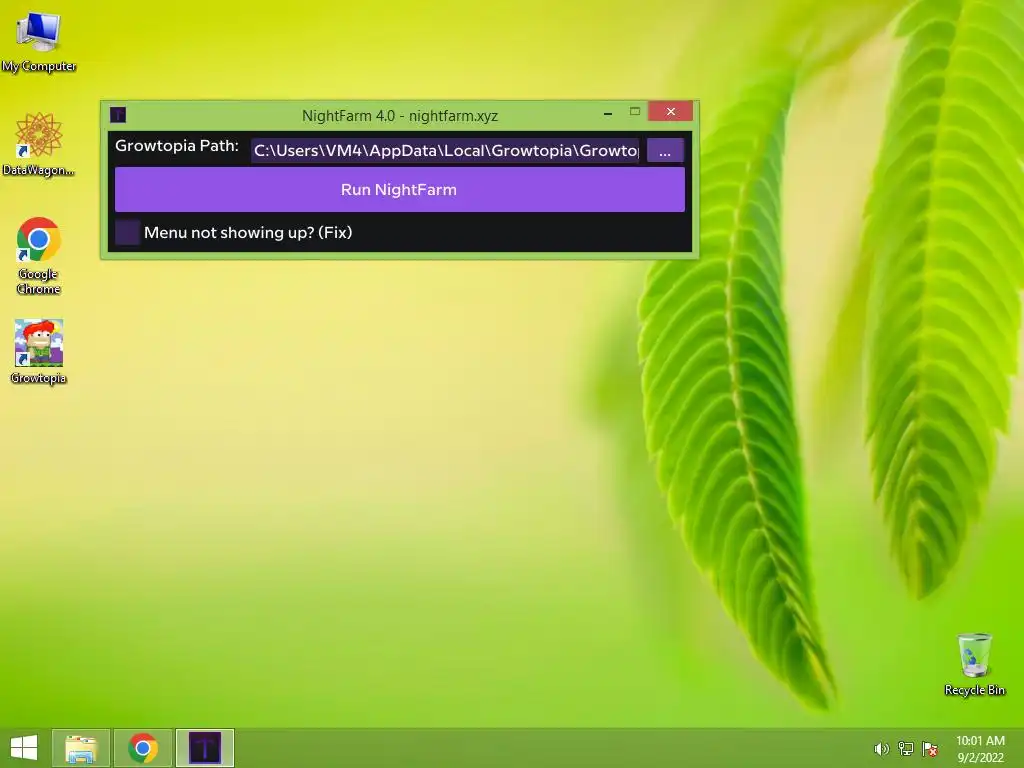Open the network tray icon
Viewport: 1024px width, 768px height.
[x=906, y=749]
